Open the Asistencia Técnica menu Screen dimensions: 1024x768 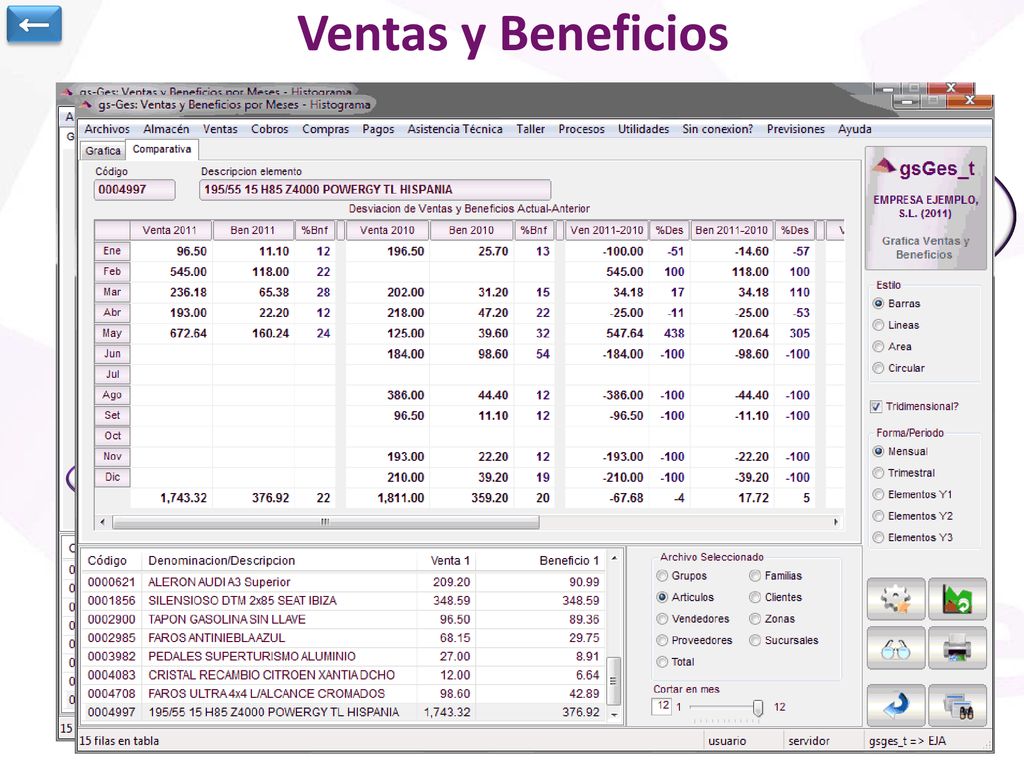pos(455,129)
